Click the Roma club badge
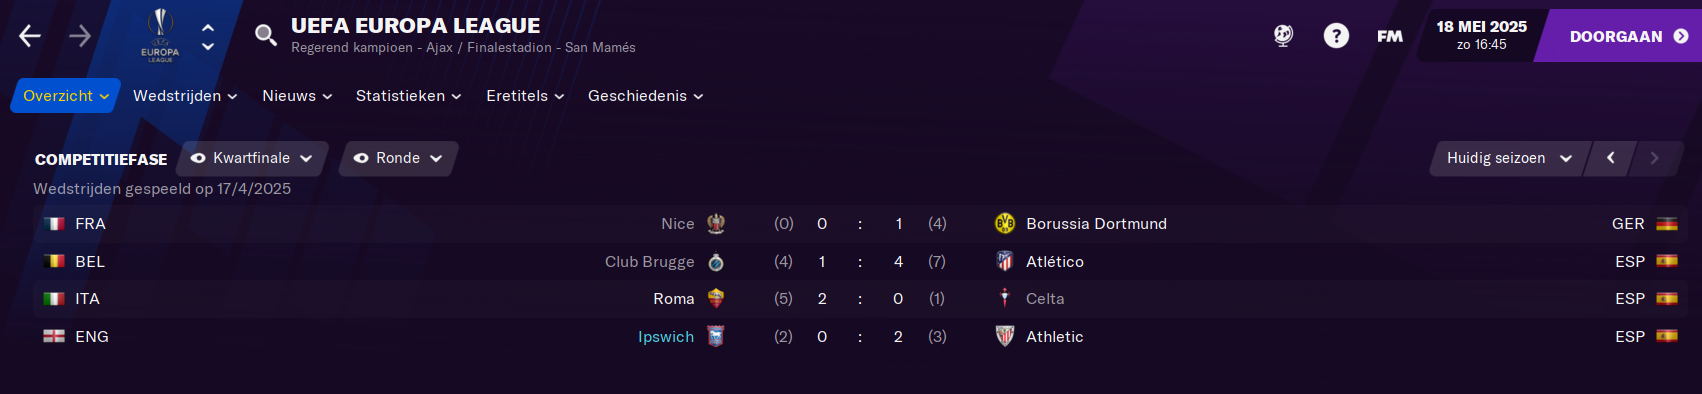The width and height of the screenshot is (1702, 394). click(716, 298)
